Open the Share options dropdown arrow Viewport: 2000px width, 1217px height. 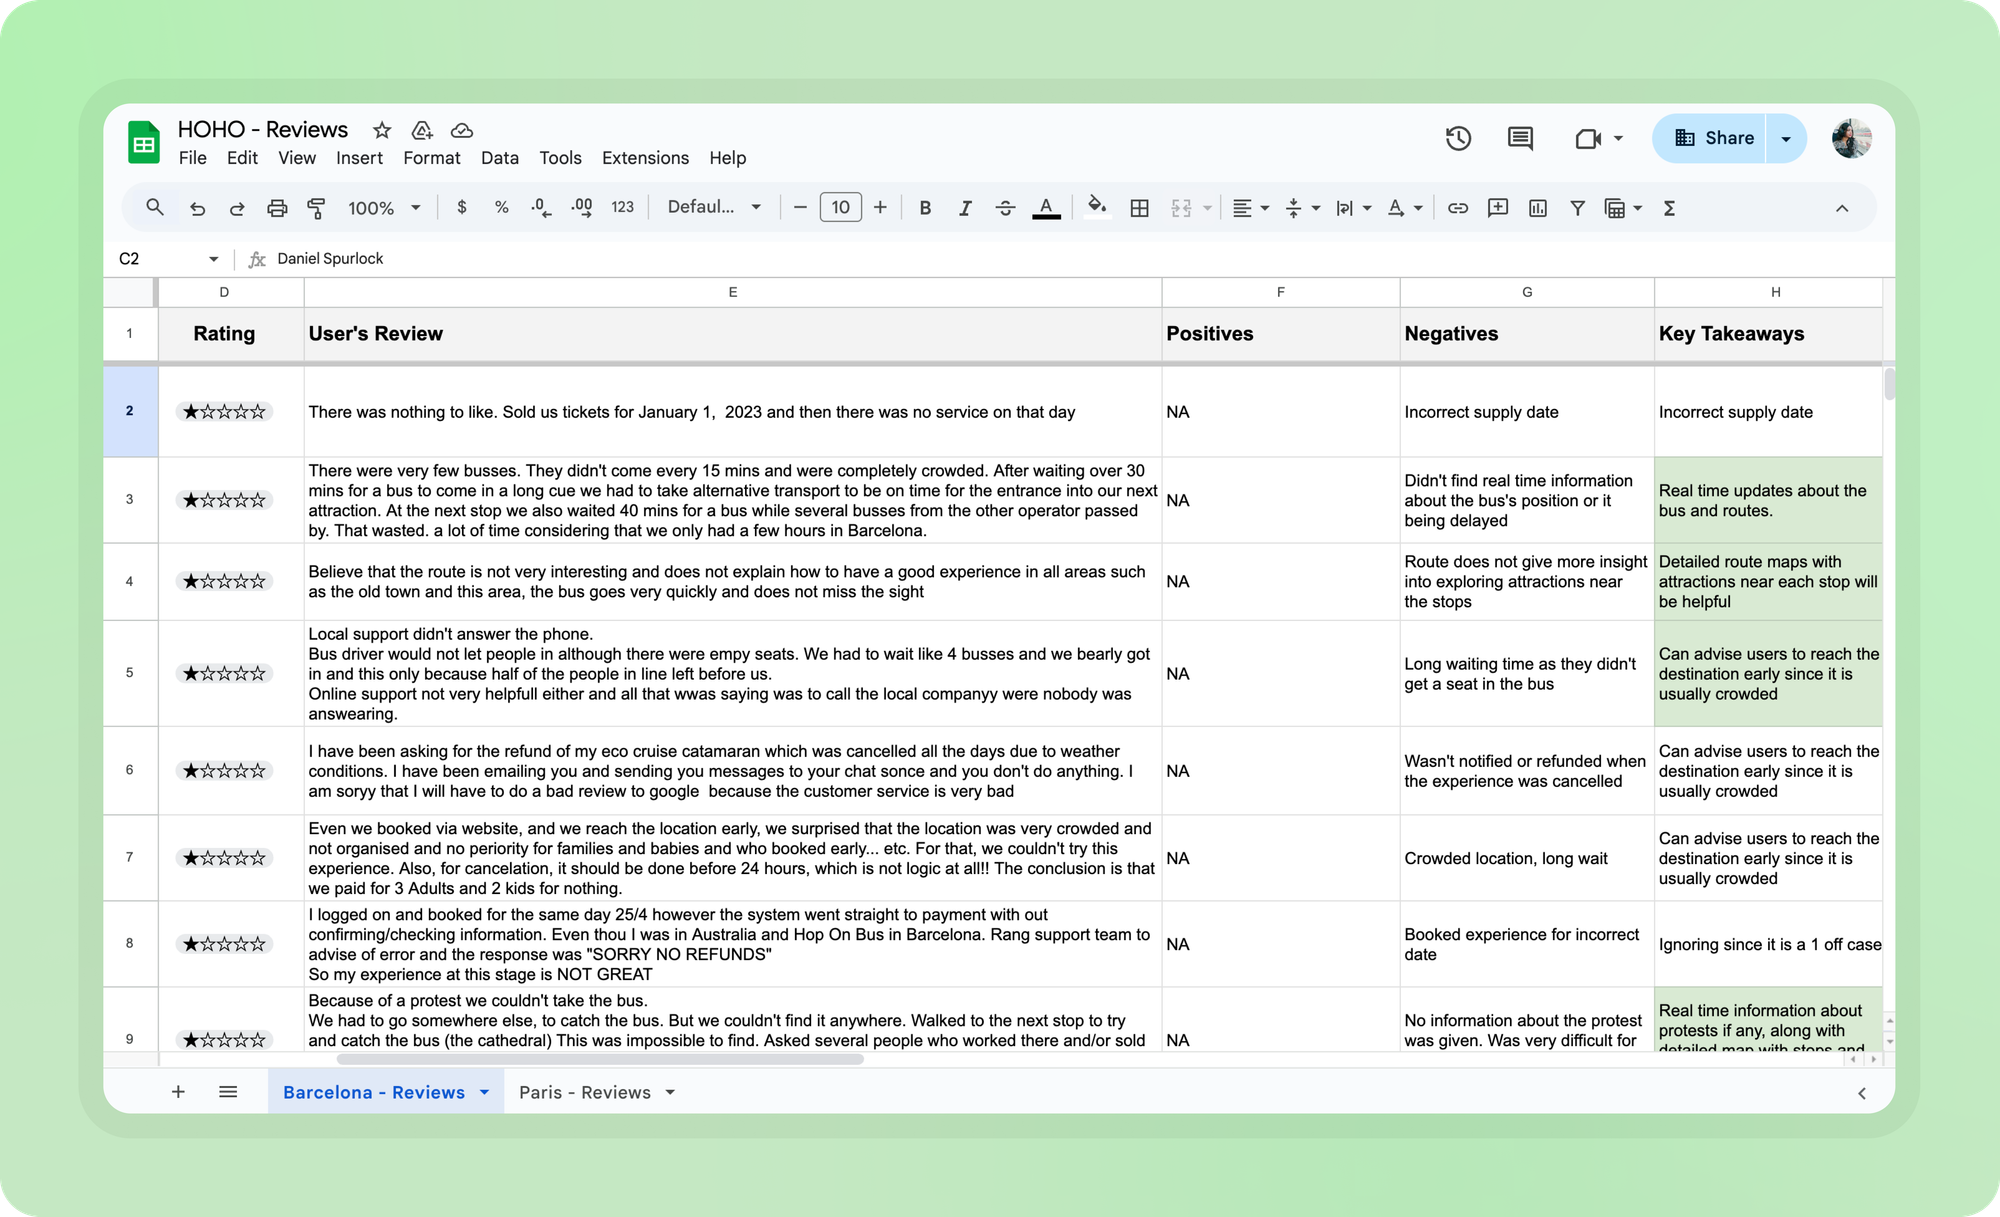coord(1786,139)
